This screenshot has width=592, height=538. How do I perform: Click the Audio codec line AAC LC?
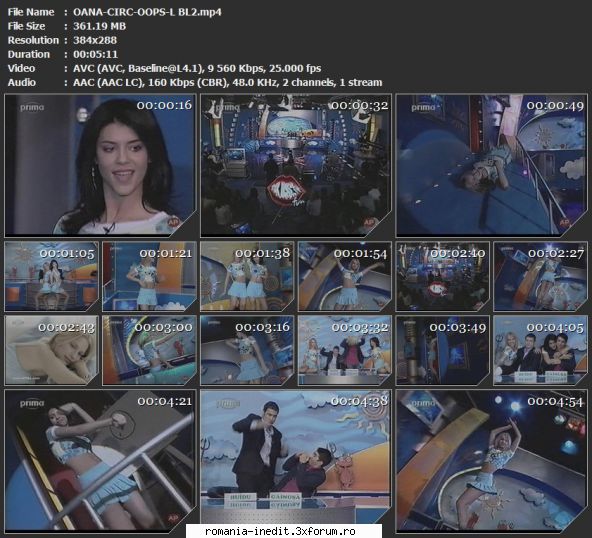(228, 82)
